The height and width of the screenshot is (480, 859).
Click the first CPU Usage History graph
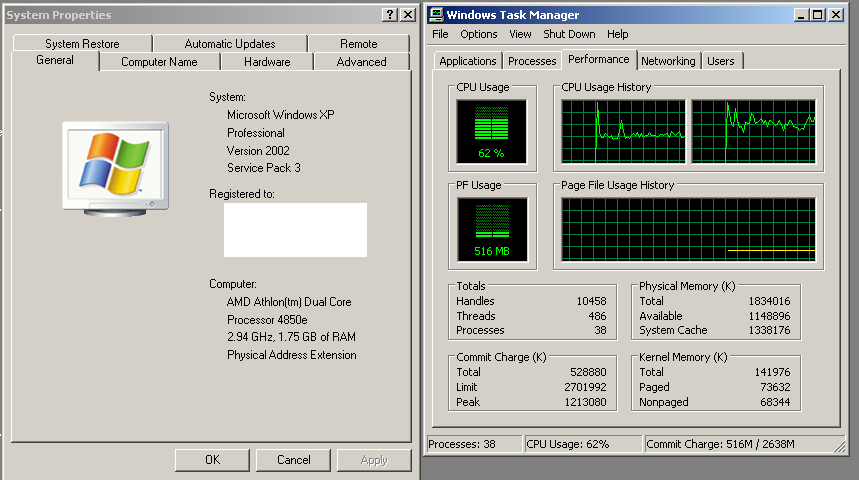(x=623, y=131)
